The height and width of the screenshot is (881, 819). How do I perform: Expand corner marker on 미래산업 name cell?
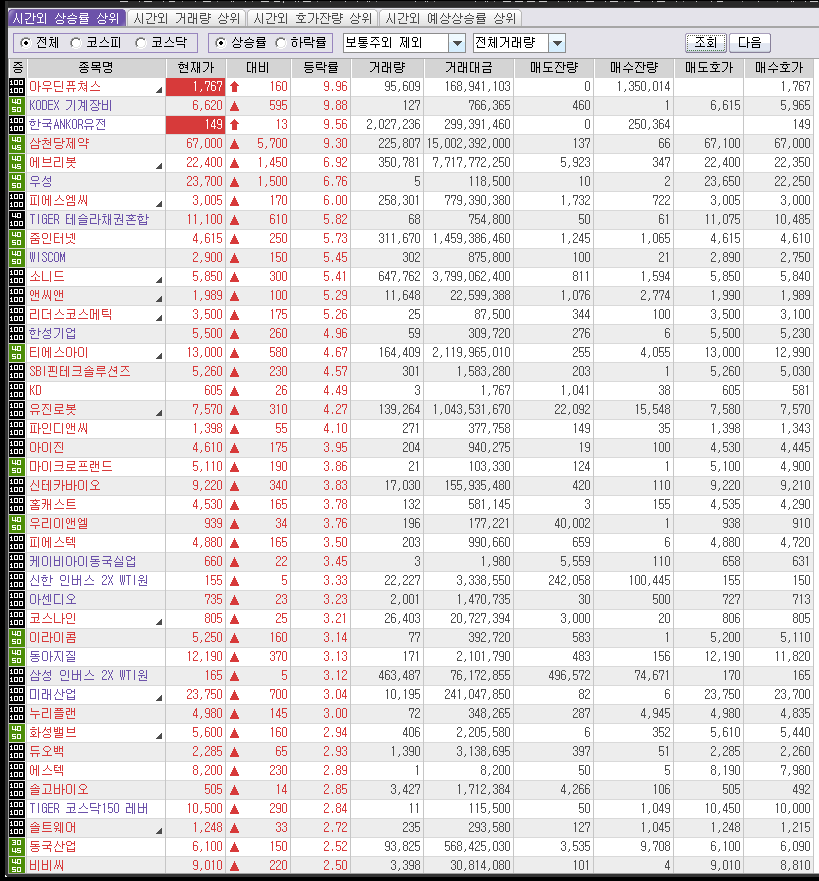pos(159,698)
